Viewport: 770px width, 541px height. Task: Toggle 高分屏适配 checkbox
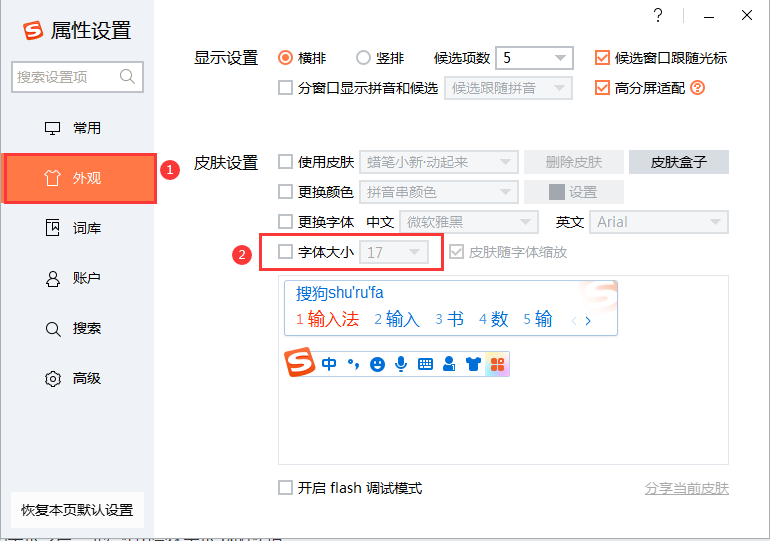pos(602,88)
